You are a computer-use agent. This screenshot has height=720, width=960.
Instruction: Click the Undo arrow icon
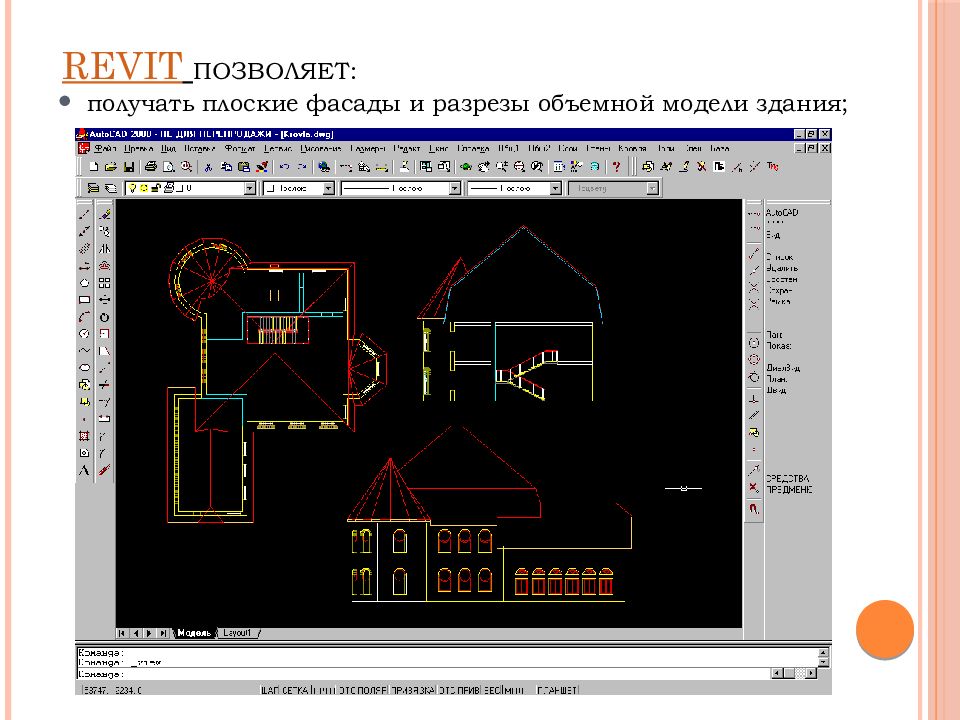(x=284, y=167)
